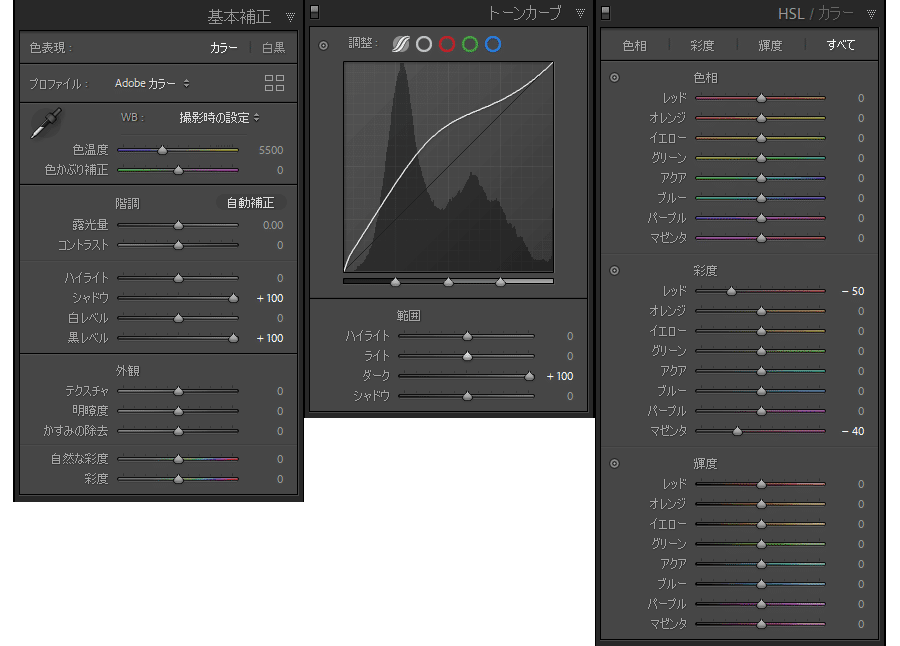Switch to the 輝度 tab
900x646 pixels.
(x=770, y=45)
